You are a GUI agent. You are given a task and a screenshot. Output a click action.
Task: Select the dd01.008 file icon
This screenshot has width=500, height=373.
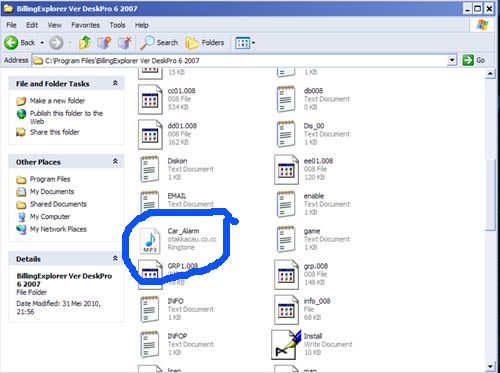click(x=150, y=134)
